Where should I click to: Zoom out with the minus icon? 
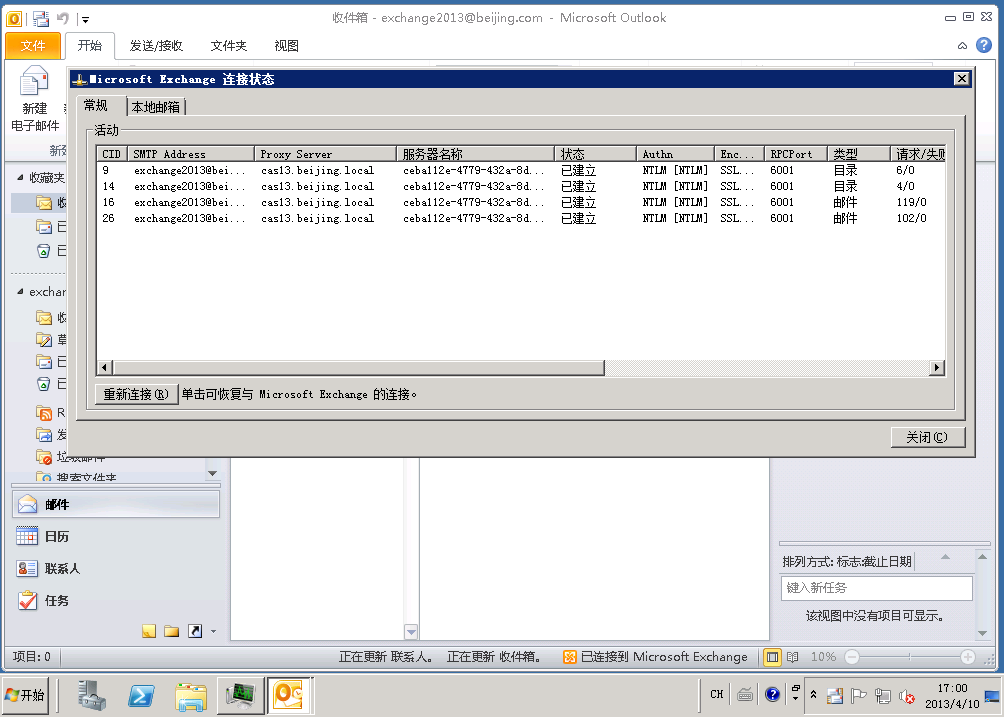852,657
